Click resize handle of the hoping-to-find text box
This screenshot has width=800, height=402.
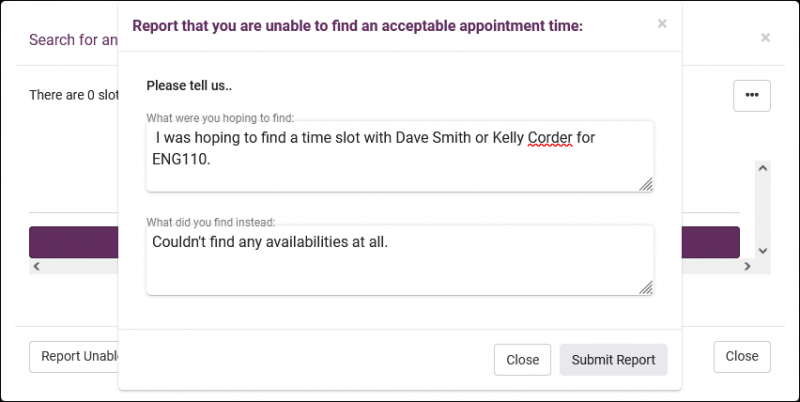(x=646, y=184)
